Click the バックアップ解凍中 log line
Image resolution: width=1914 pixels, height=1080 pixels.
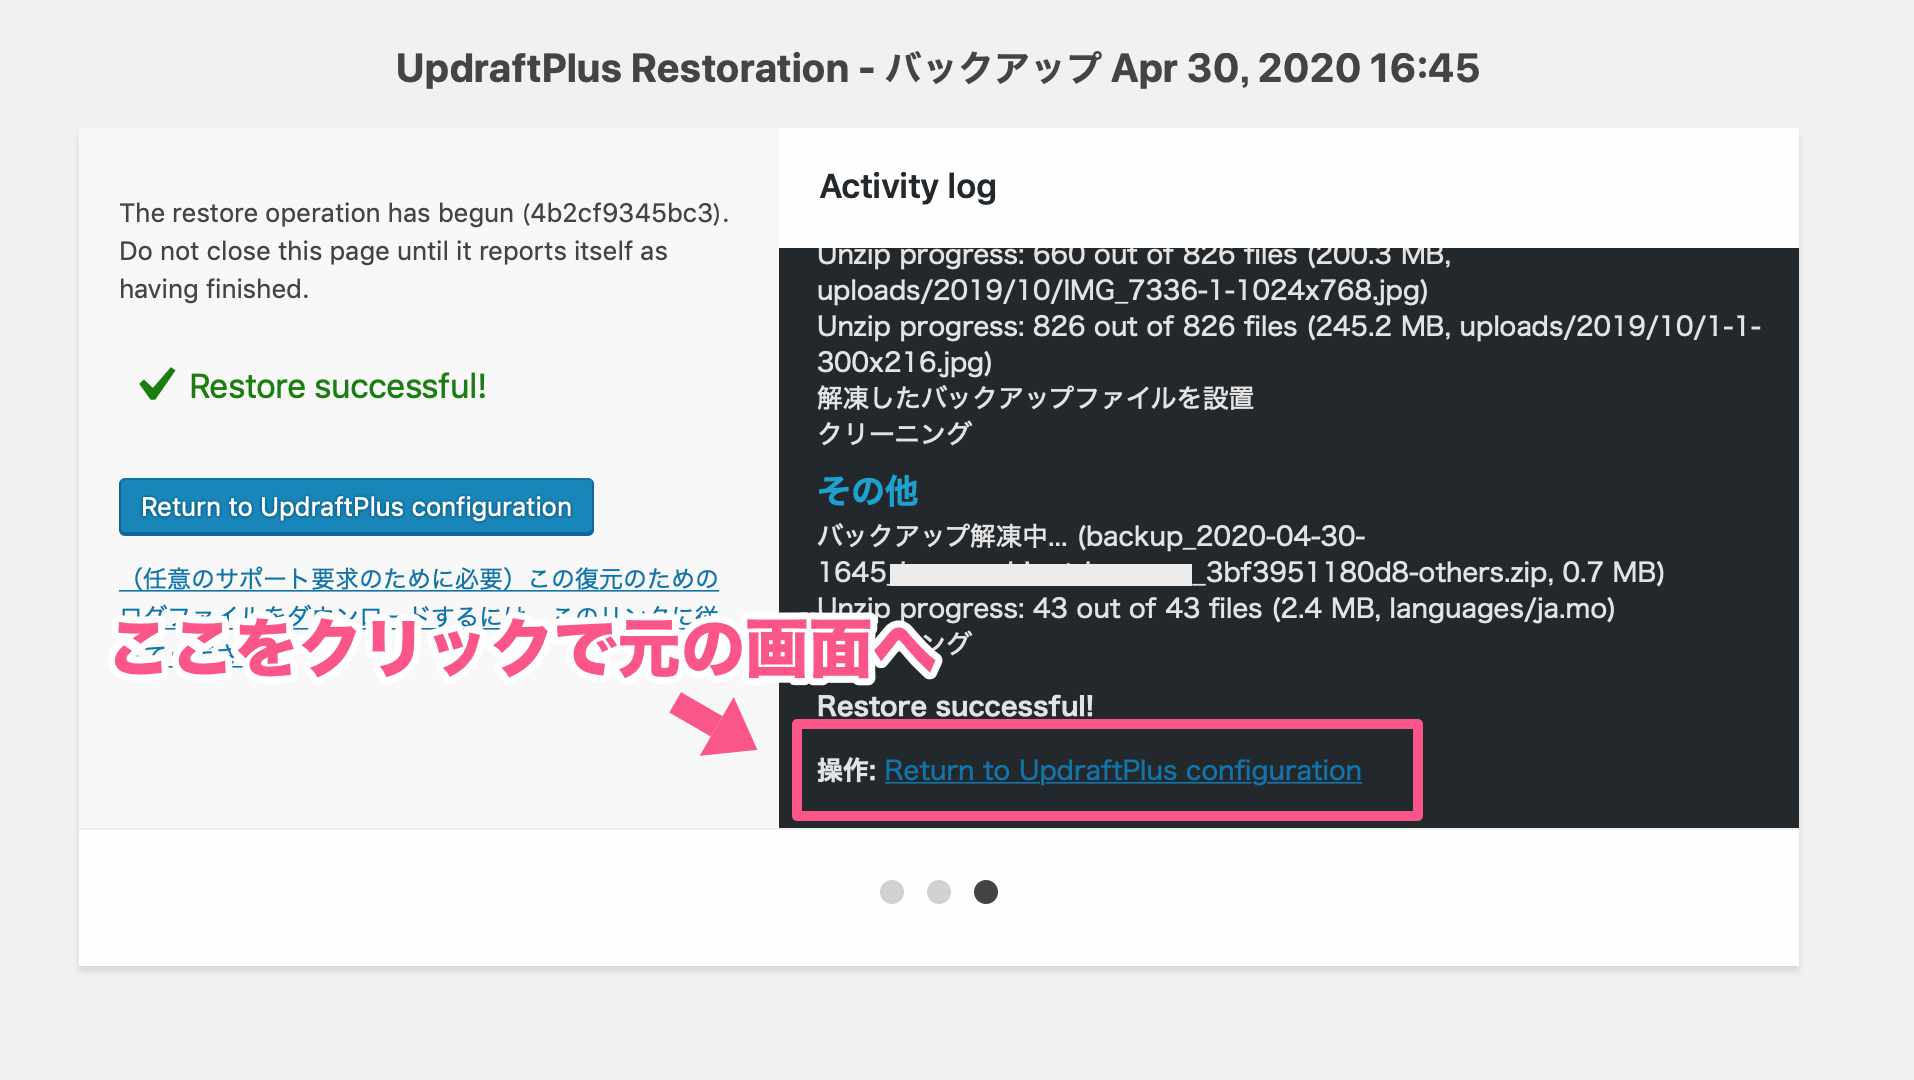tap(1241, 554)
